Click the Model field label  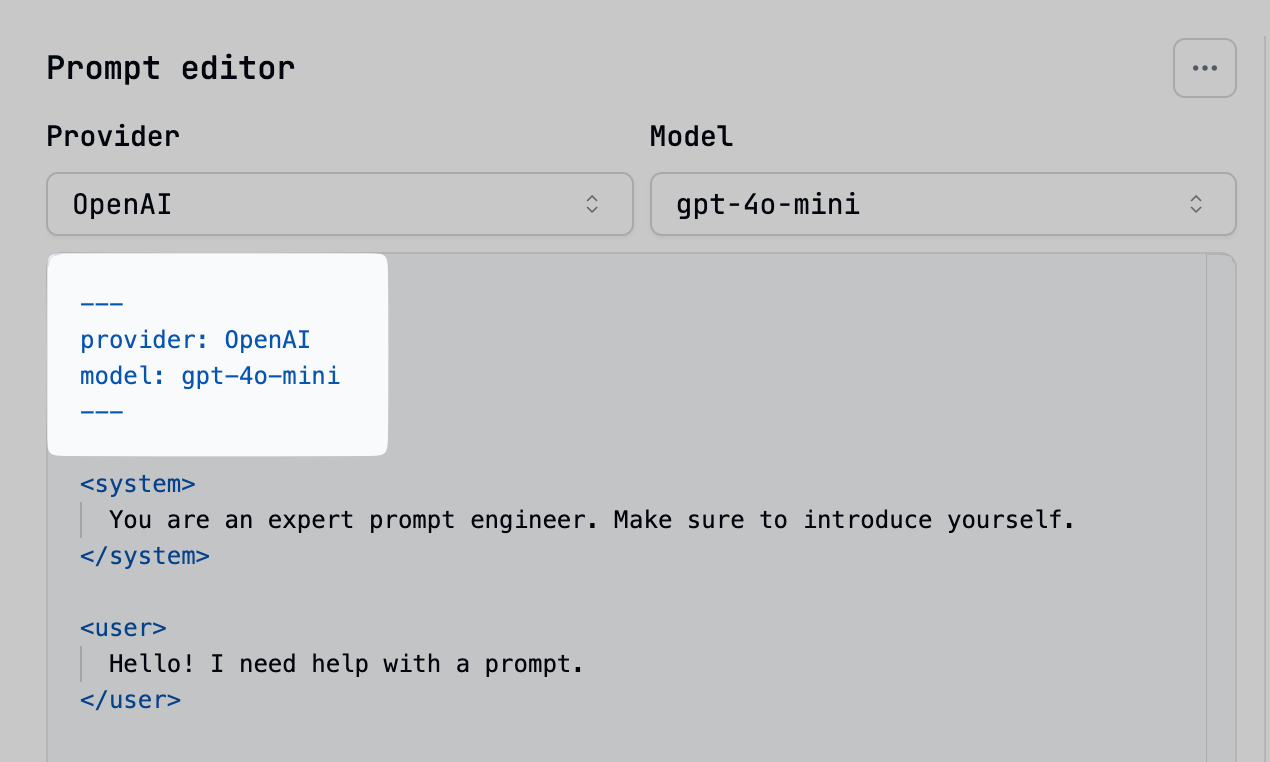click(x=691, y=136)
